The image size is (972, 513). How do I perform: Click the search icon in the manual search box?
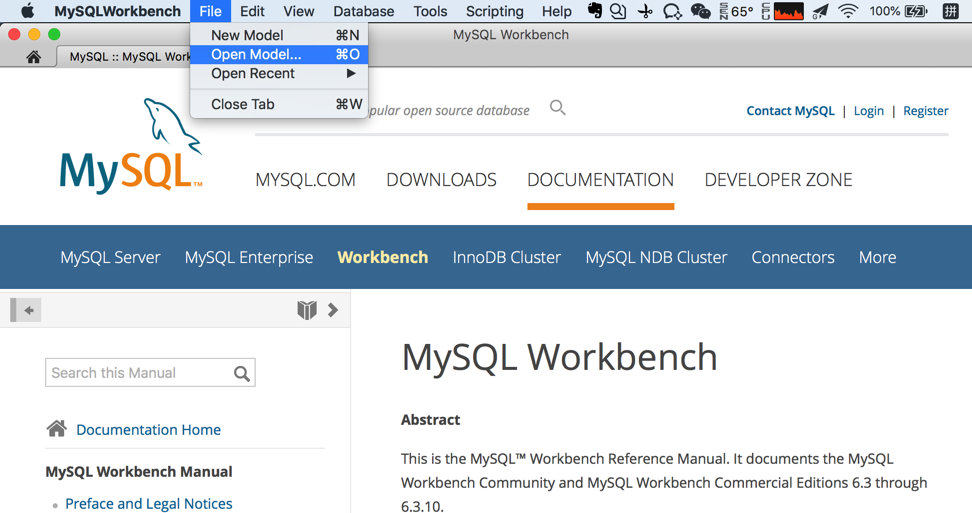click(241, 373)
